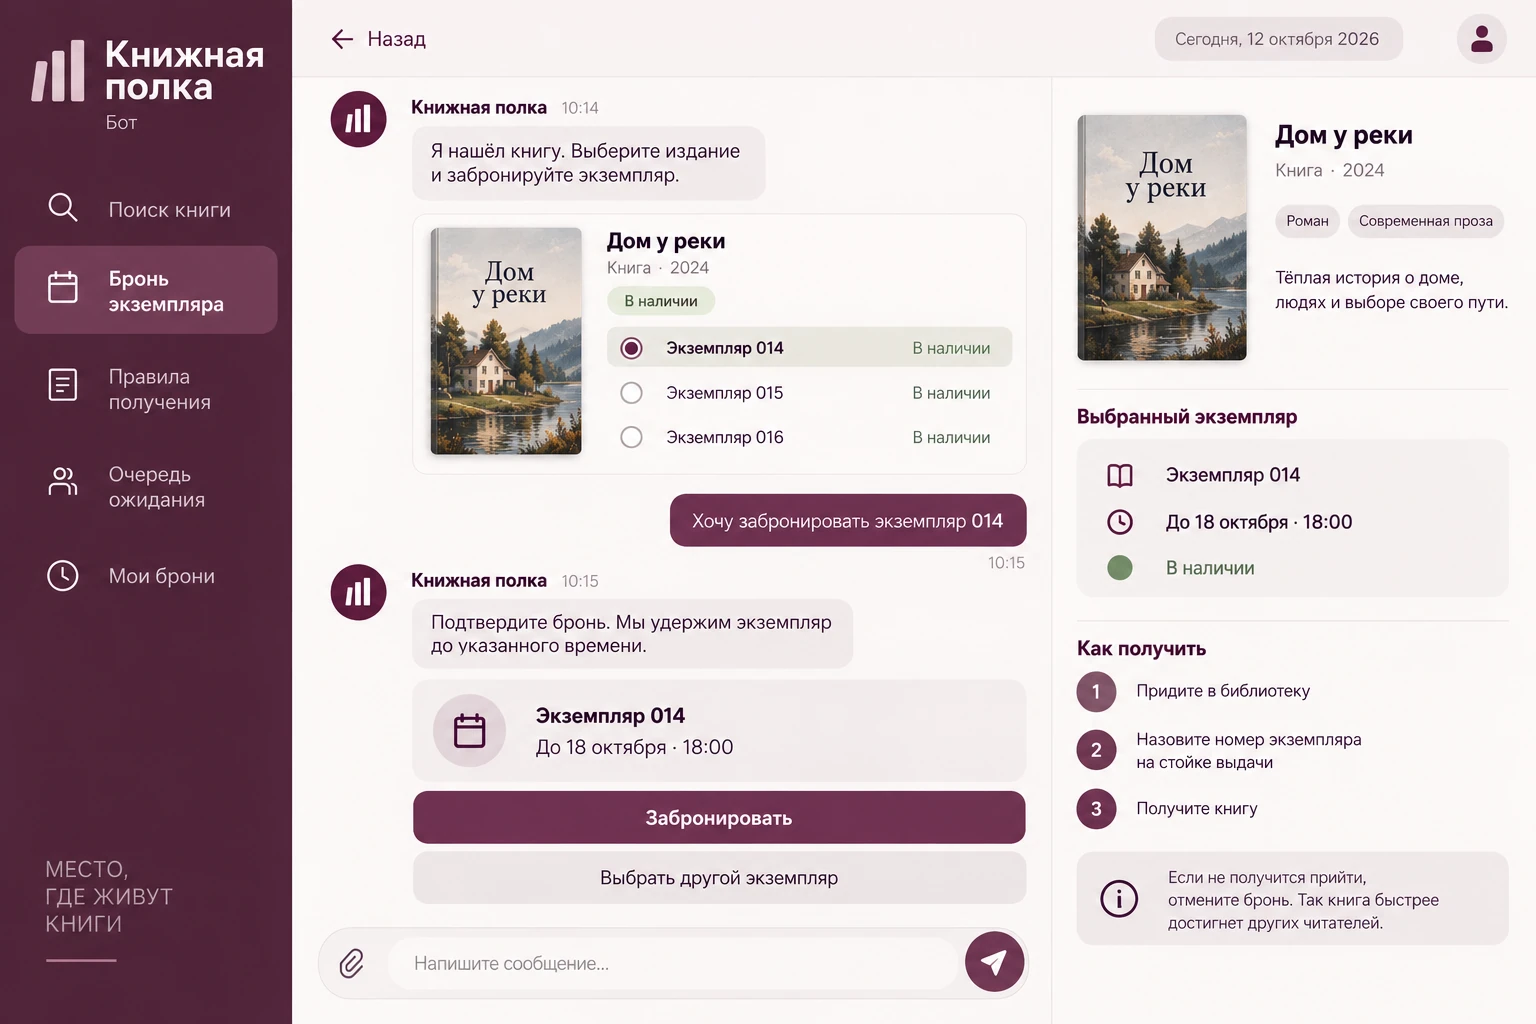Click step 2 circle for Назовите номер экземпляра
1536x1024 pixels.
(1096, 750)
